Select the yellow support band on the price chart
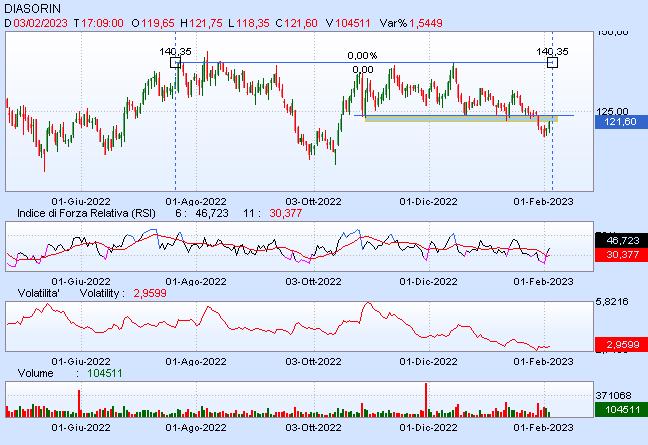 pos(461,119)
